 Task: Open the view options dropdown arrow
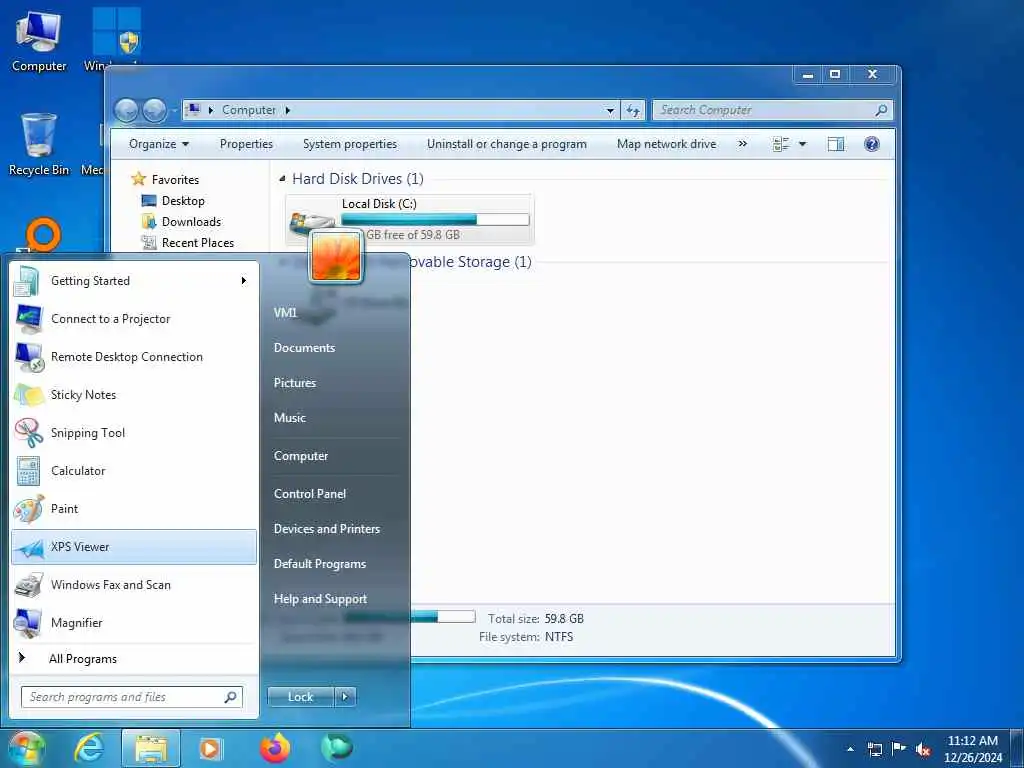coord(803,144)
